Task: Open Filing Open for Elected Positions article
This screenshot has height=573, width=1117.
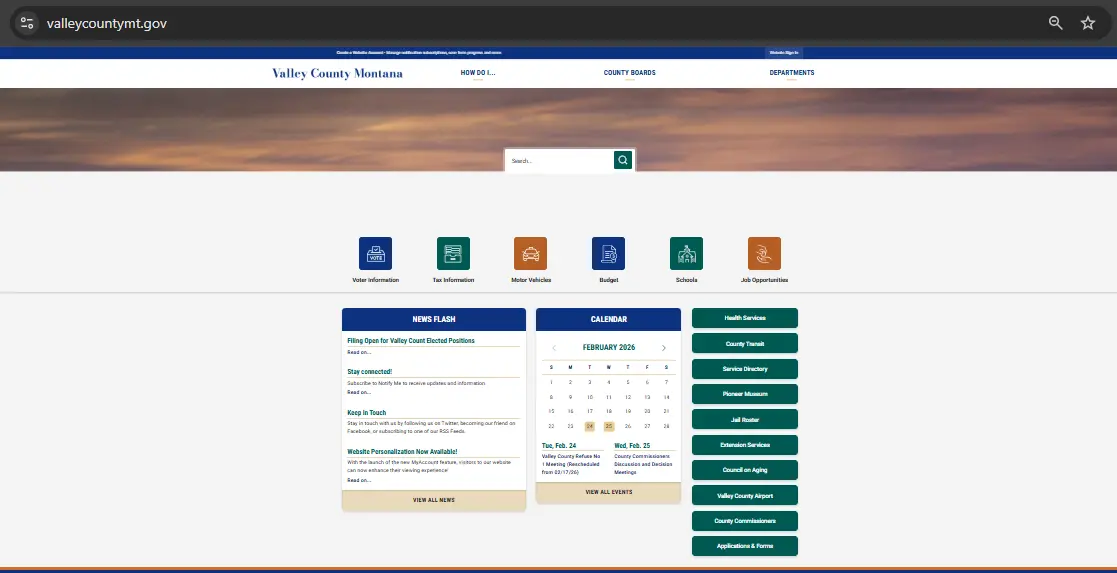Action: 411,341
